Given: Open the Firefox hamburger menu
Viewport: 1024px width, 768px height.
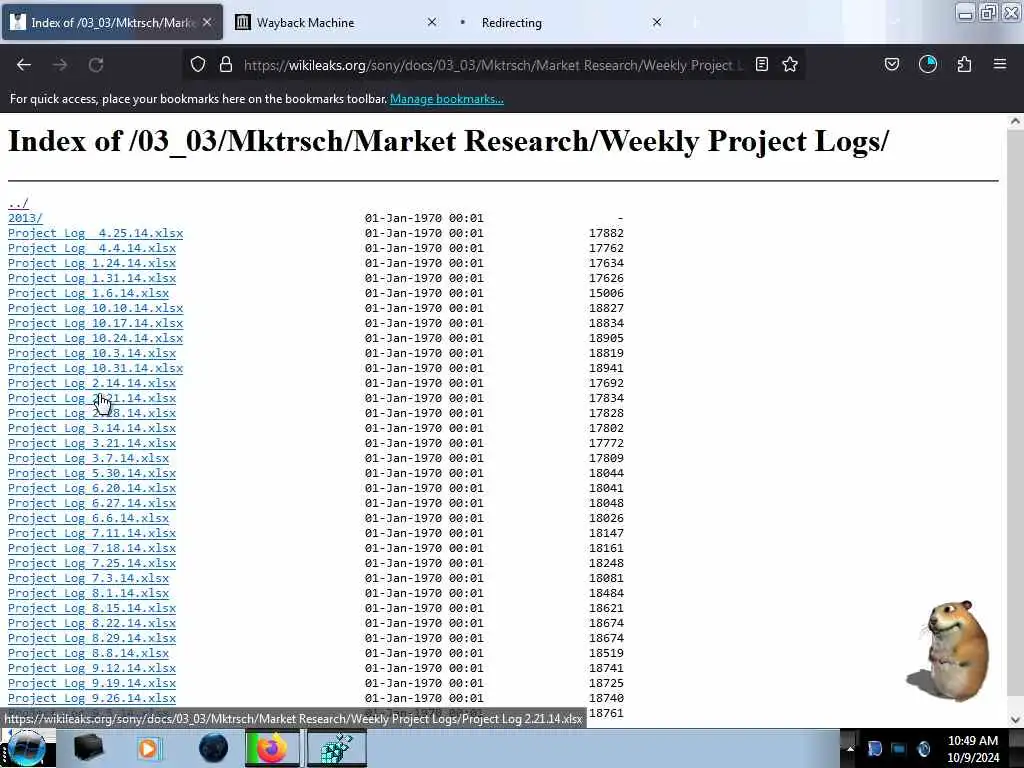Looking at the screenshot, I should click(x=1000, y=65).
